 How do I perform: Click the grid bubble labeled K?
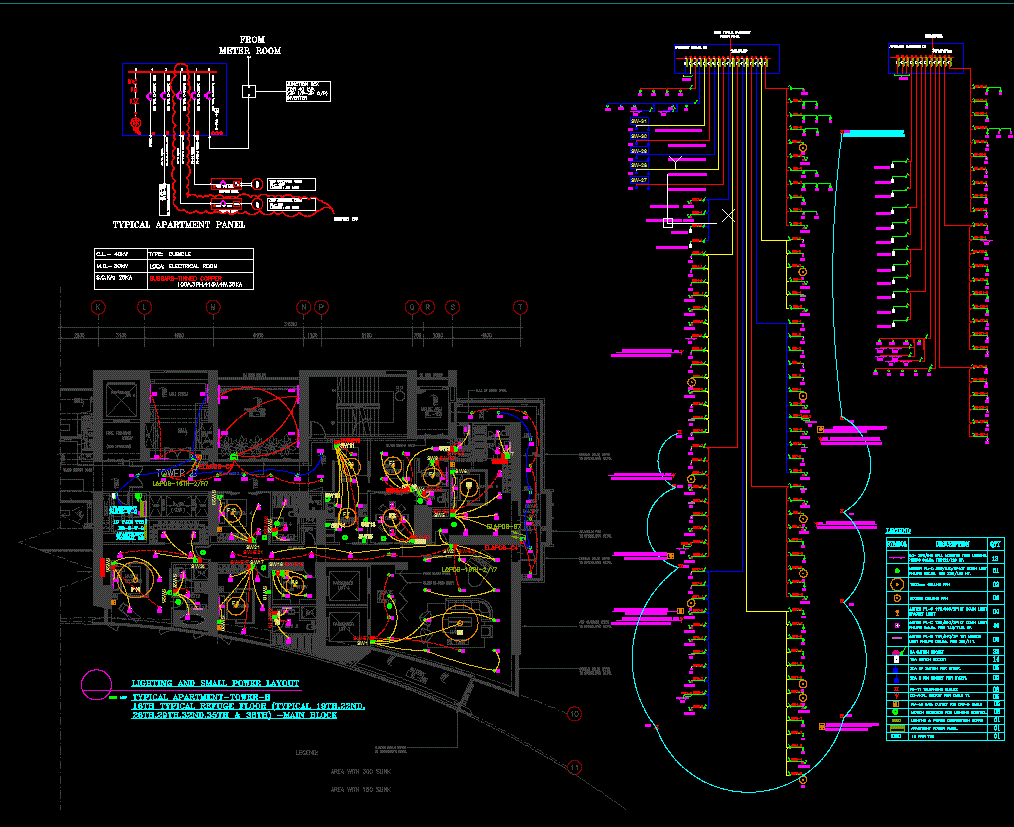click(98, 307)
